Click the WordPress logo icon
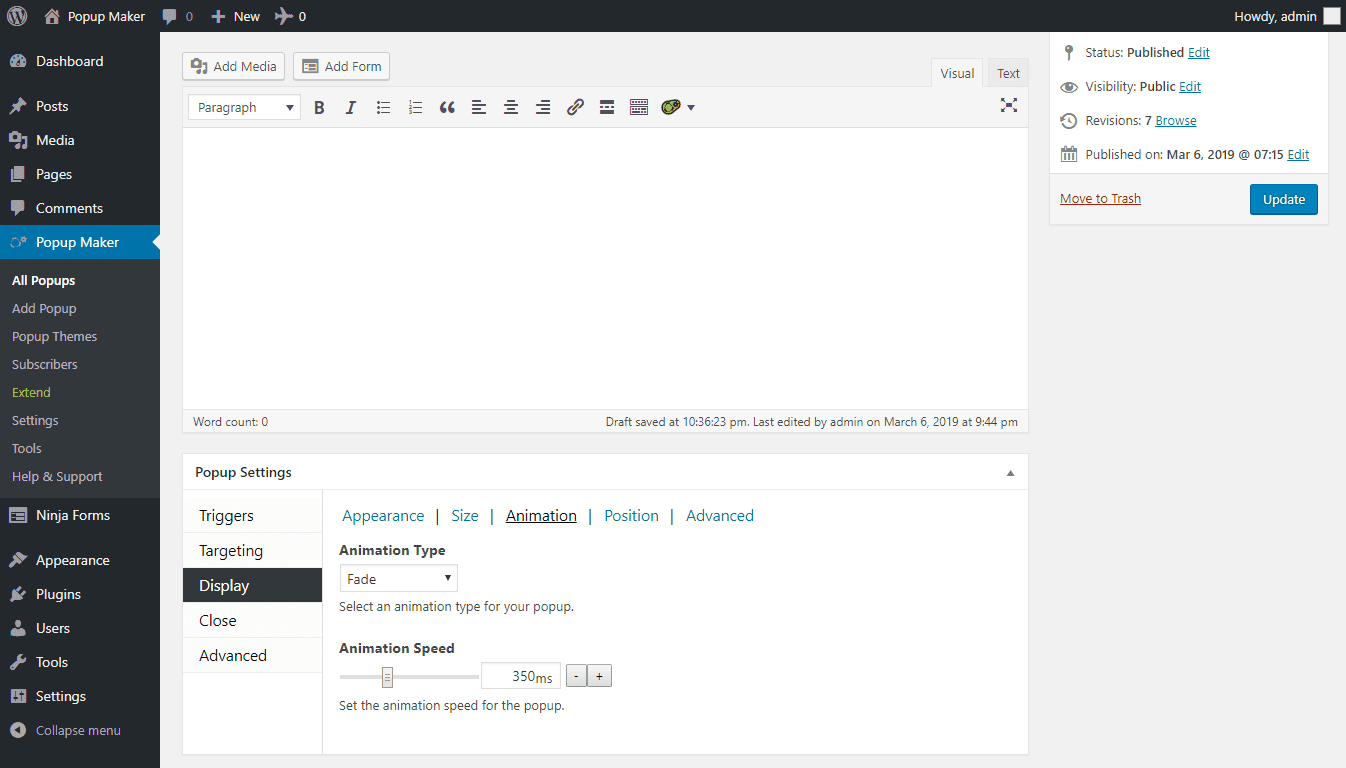The image size is (1346, 768). 17,16
